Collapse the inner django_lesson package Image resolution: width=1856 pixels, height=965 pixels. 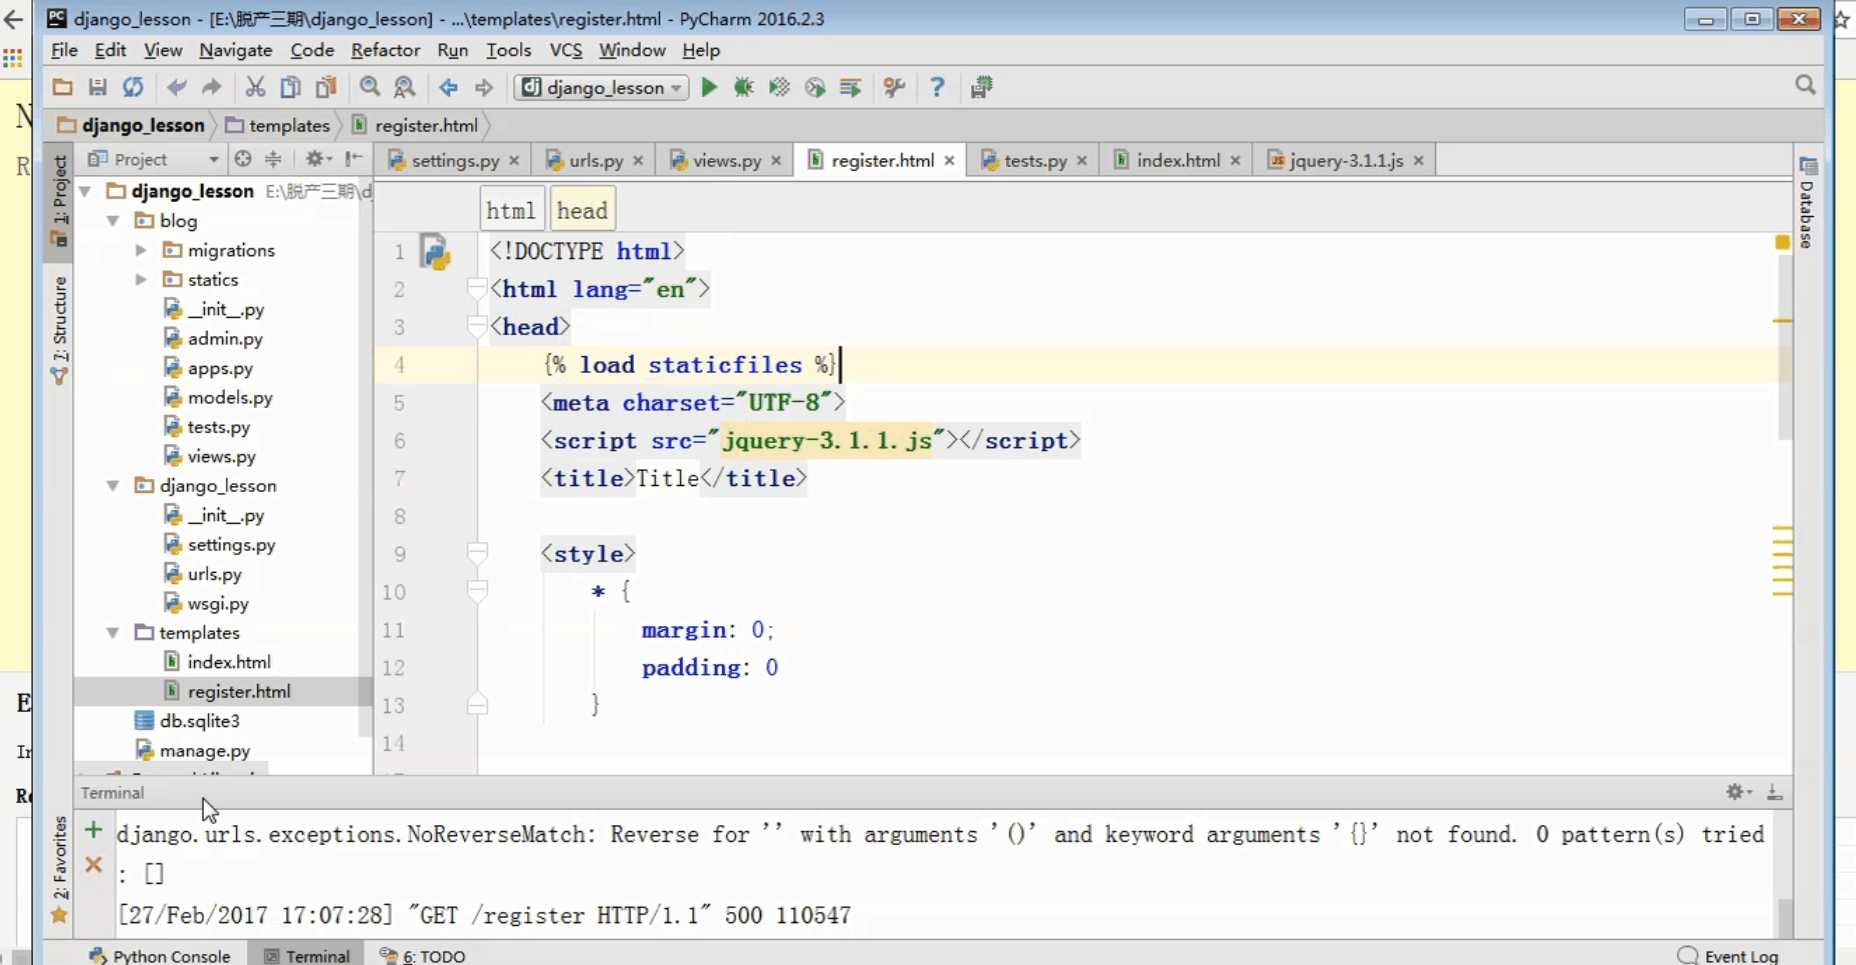coord(113,485)
